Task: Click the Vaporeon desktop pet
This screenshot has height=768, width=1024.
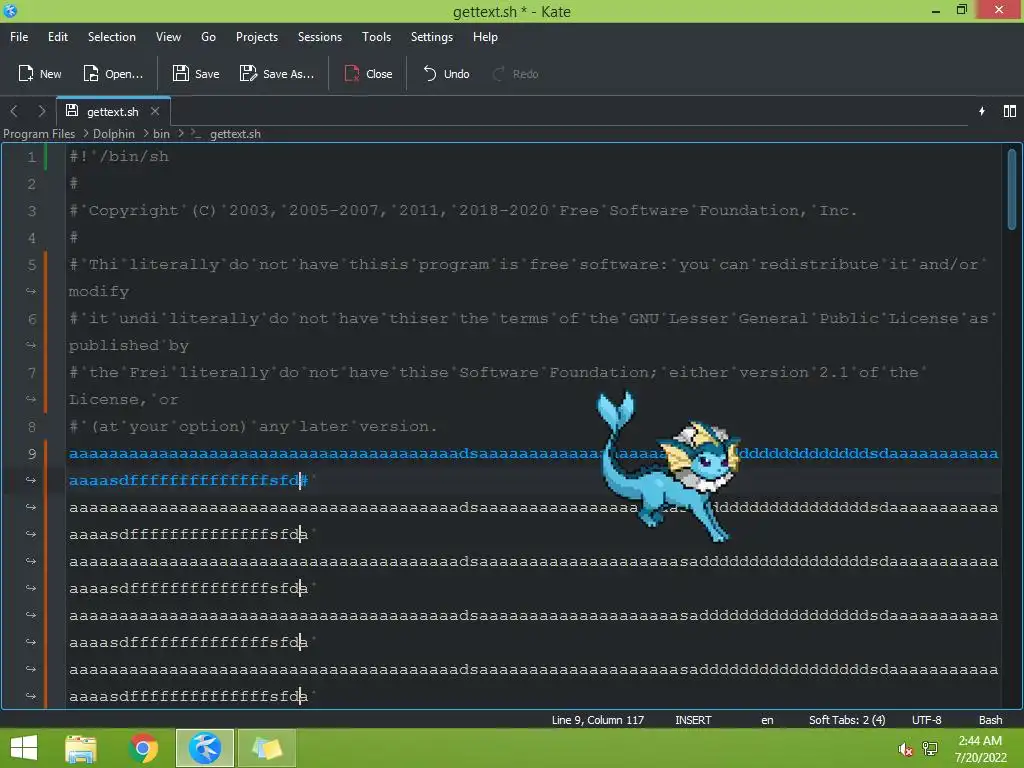Action: 667,467
